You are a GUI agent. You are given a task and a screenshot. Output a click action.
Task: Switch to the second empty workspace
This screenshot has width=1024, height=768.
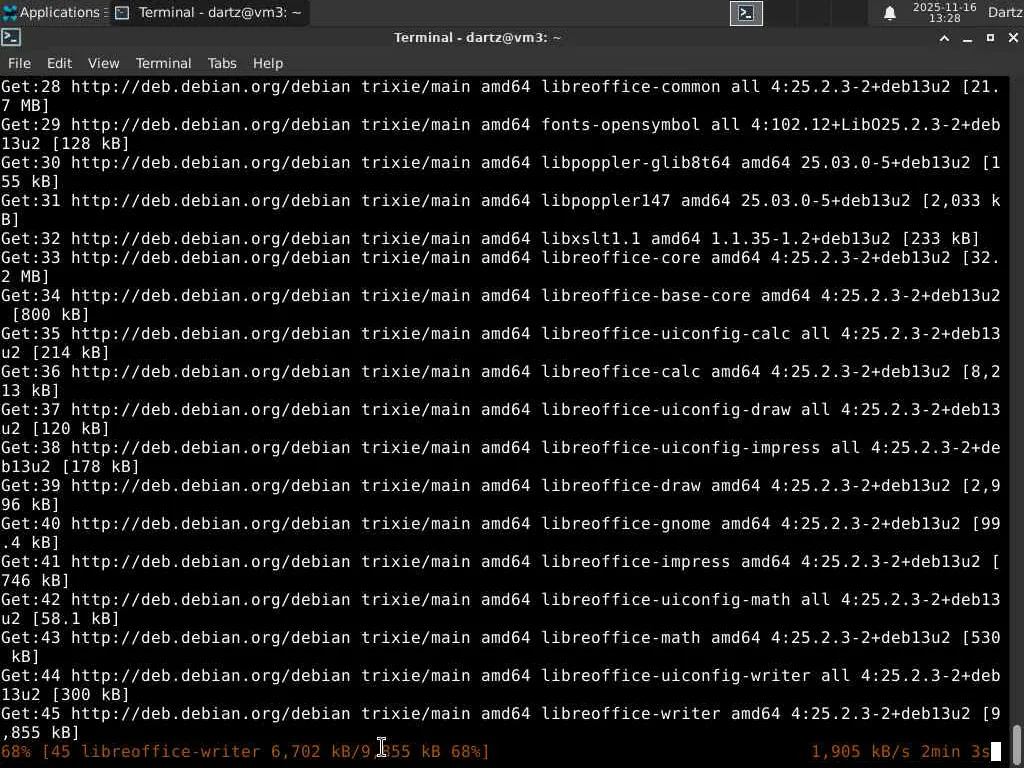pos(780,13)
